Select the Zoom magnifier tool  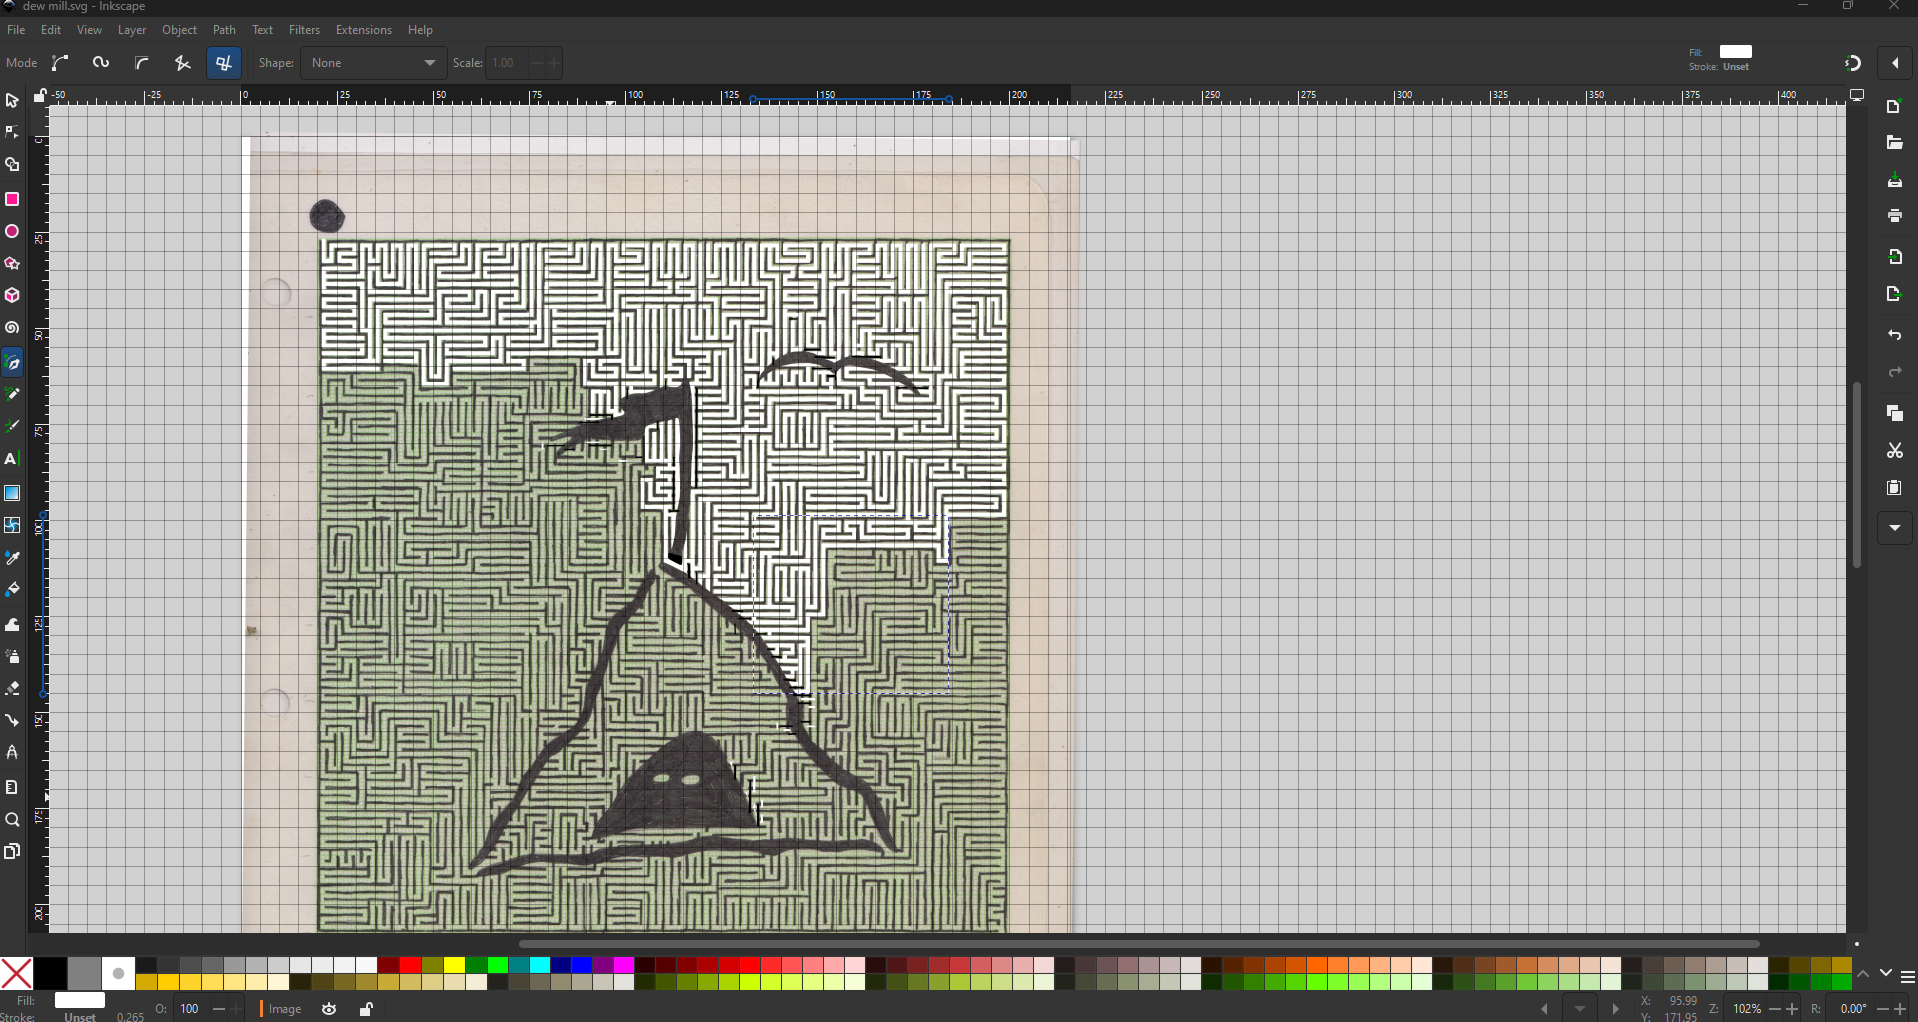pos(12,820)
